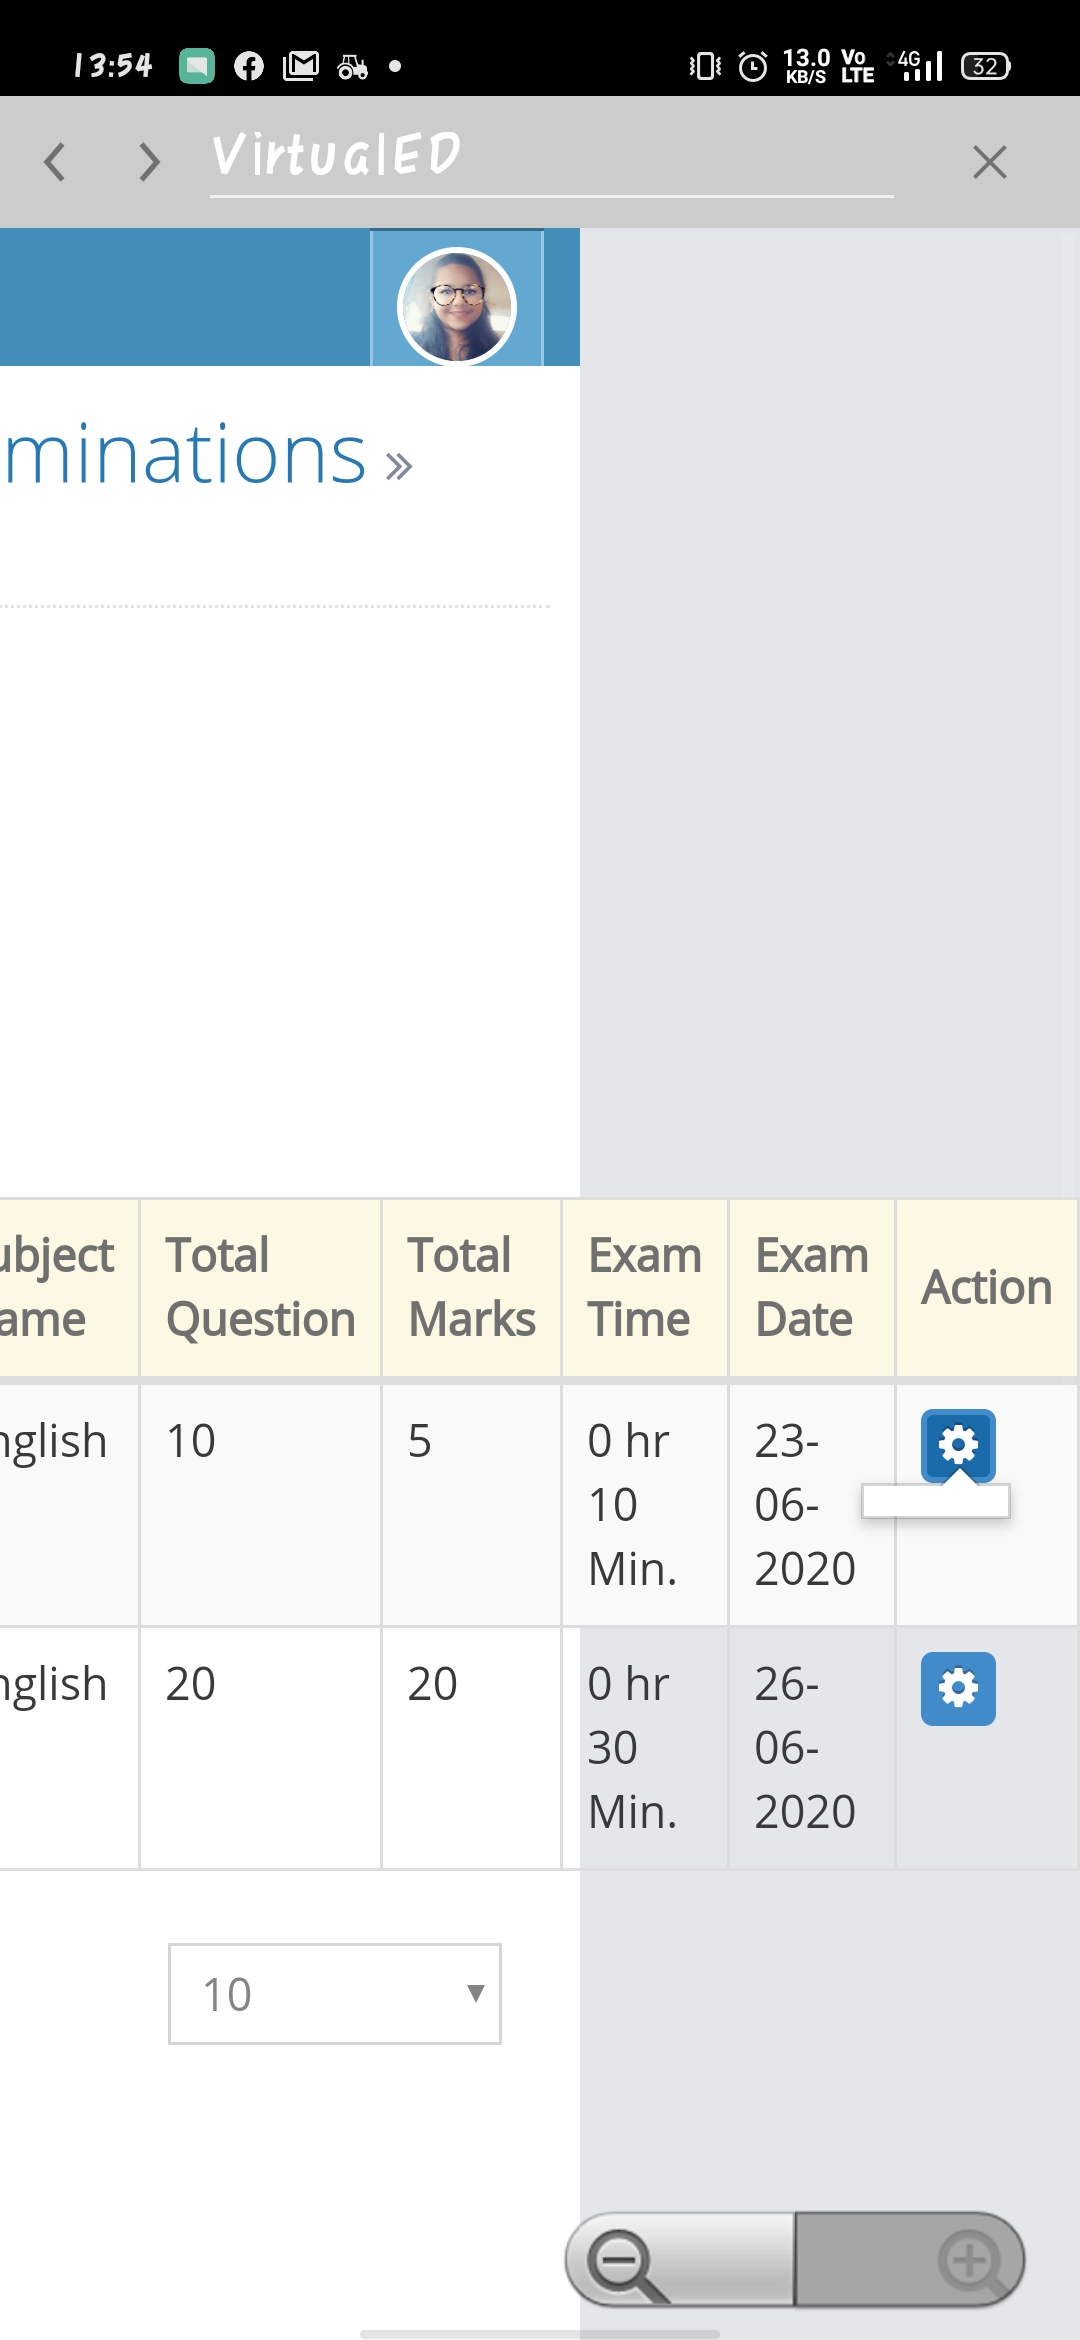Close the VirtualED browser view
The height and width of the screenshot is (2340, 1080).
tap(989, 161)
